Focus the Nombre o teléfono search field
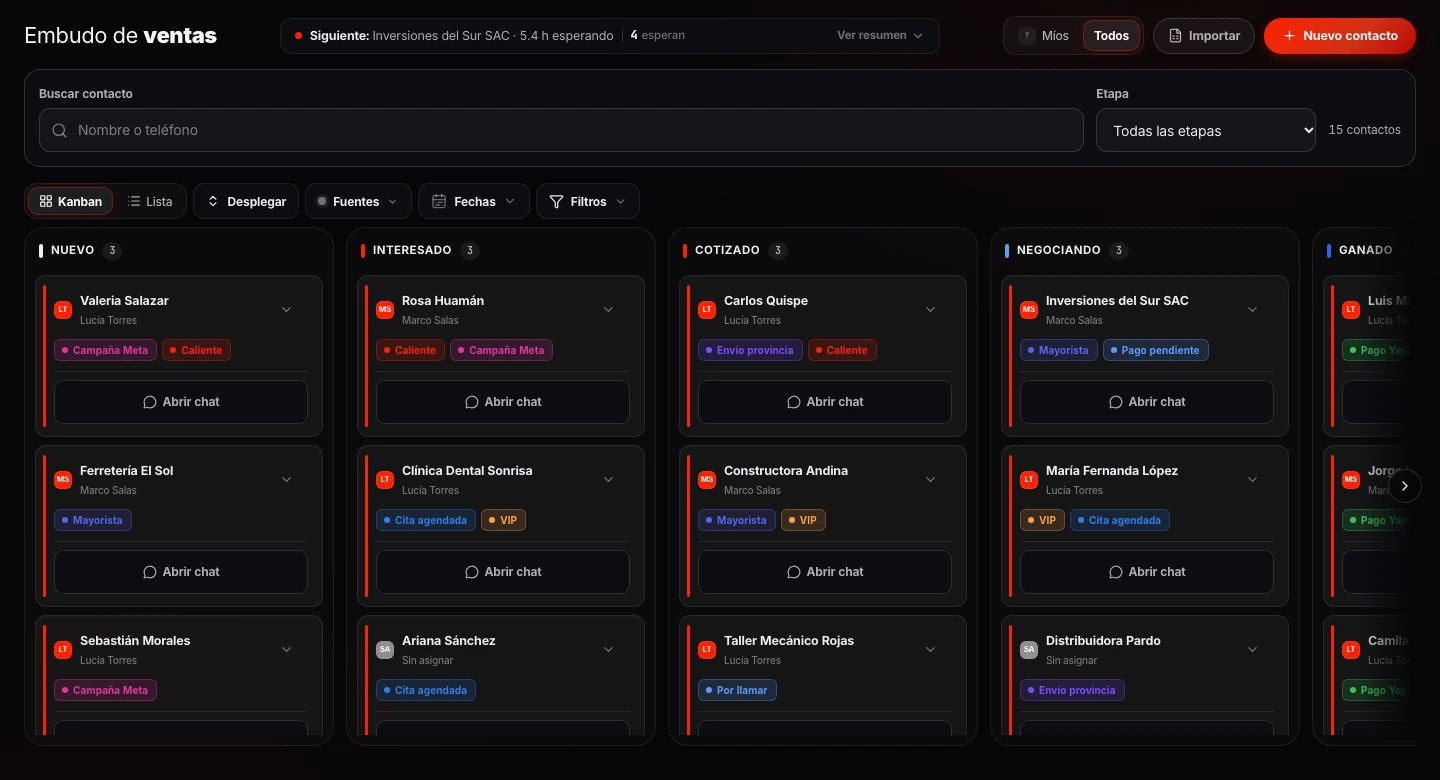 click(561, 130)
